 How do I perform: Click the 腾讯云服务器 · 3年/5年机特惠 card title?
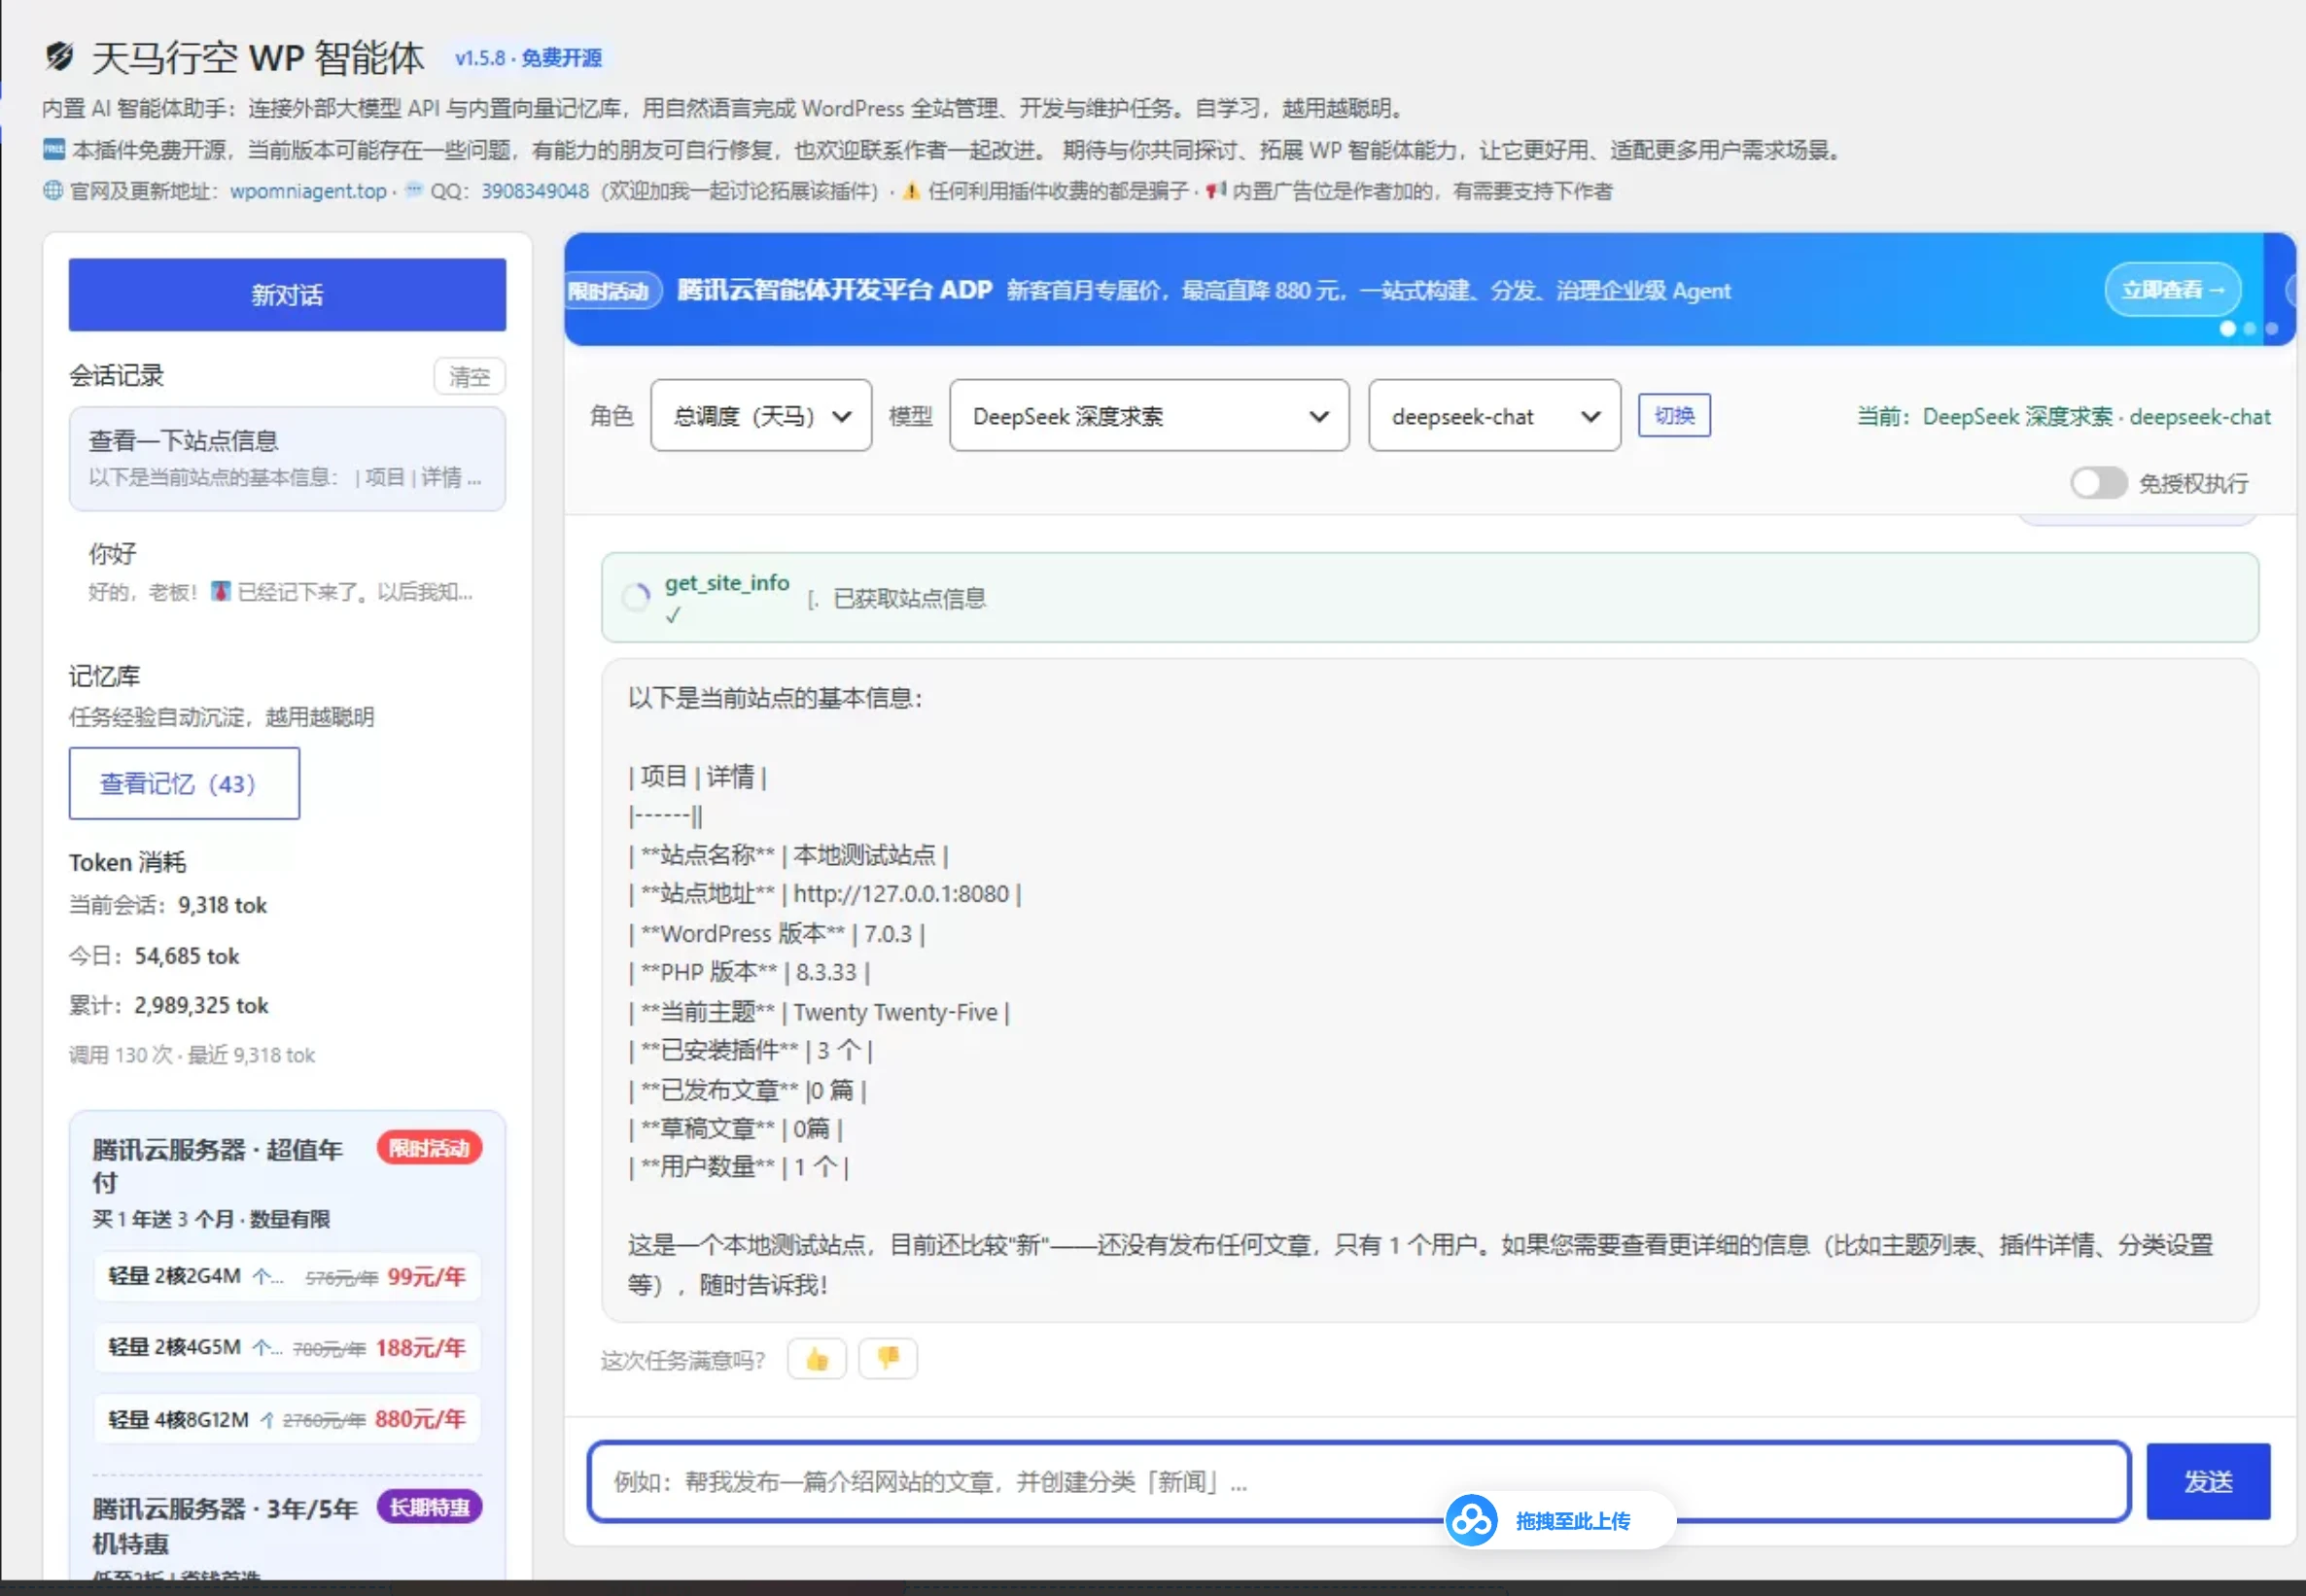point(226,1525)
